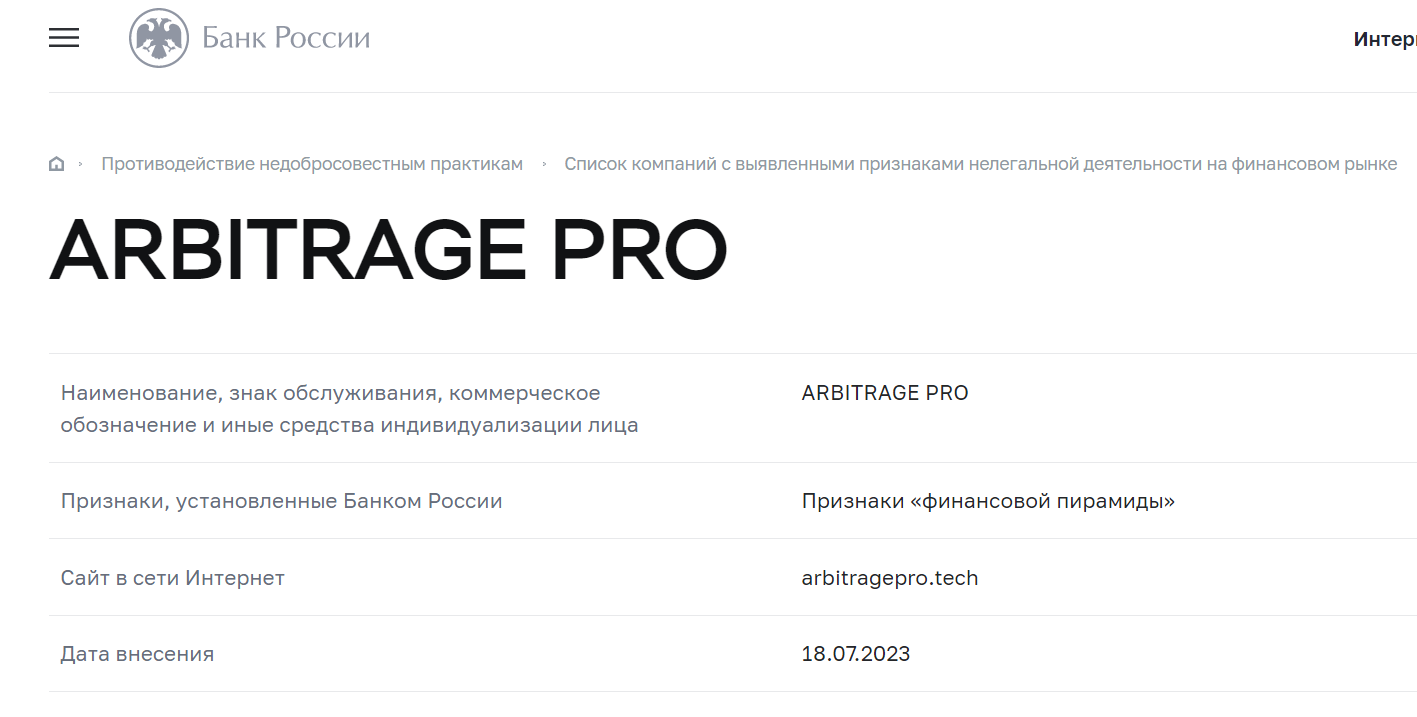Open the partially visible Интер… header link
Viewport: 1417px width, 717px height.
(1385, 39)
